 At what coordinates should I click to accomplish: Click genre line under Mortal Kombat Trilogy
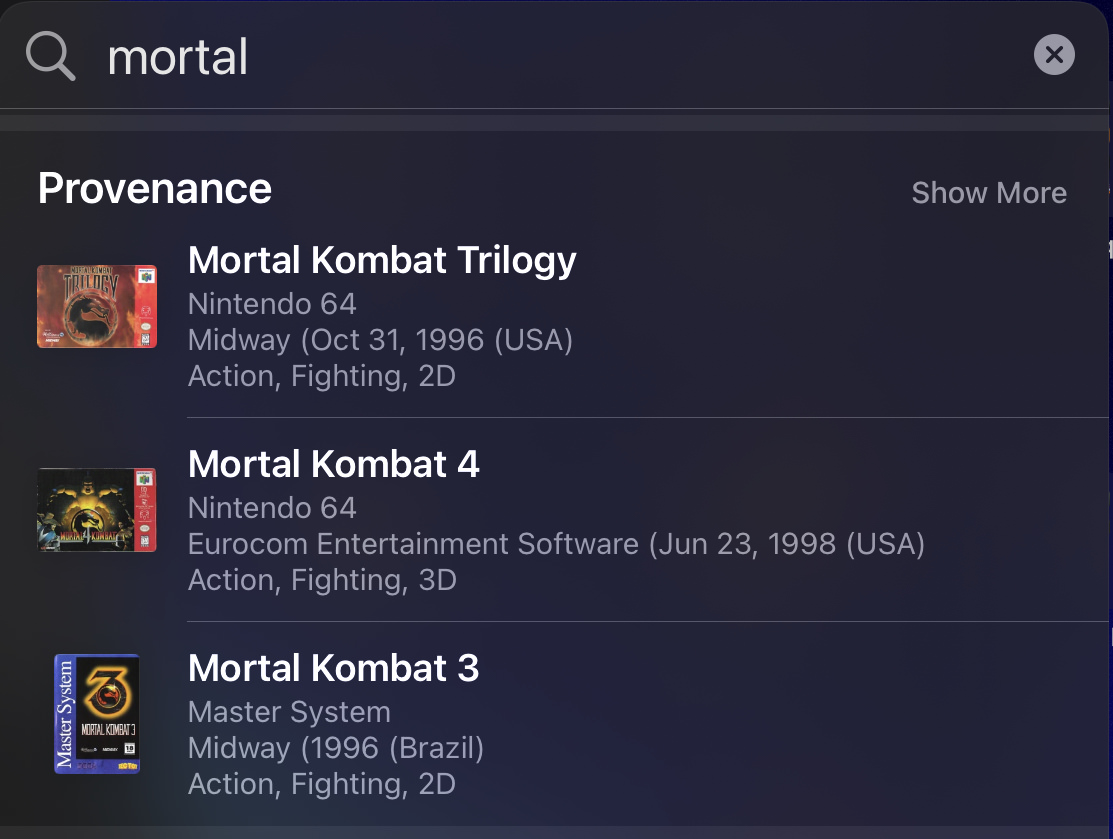pos(322,376)
